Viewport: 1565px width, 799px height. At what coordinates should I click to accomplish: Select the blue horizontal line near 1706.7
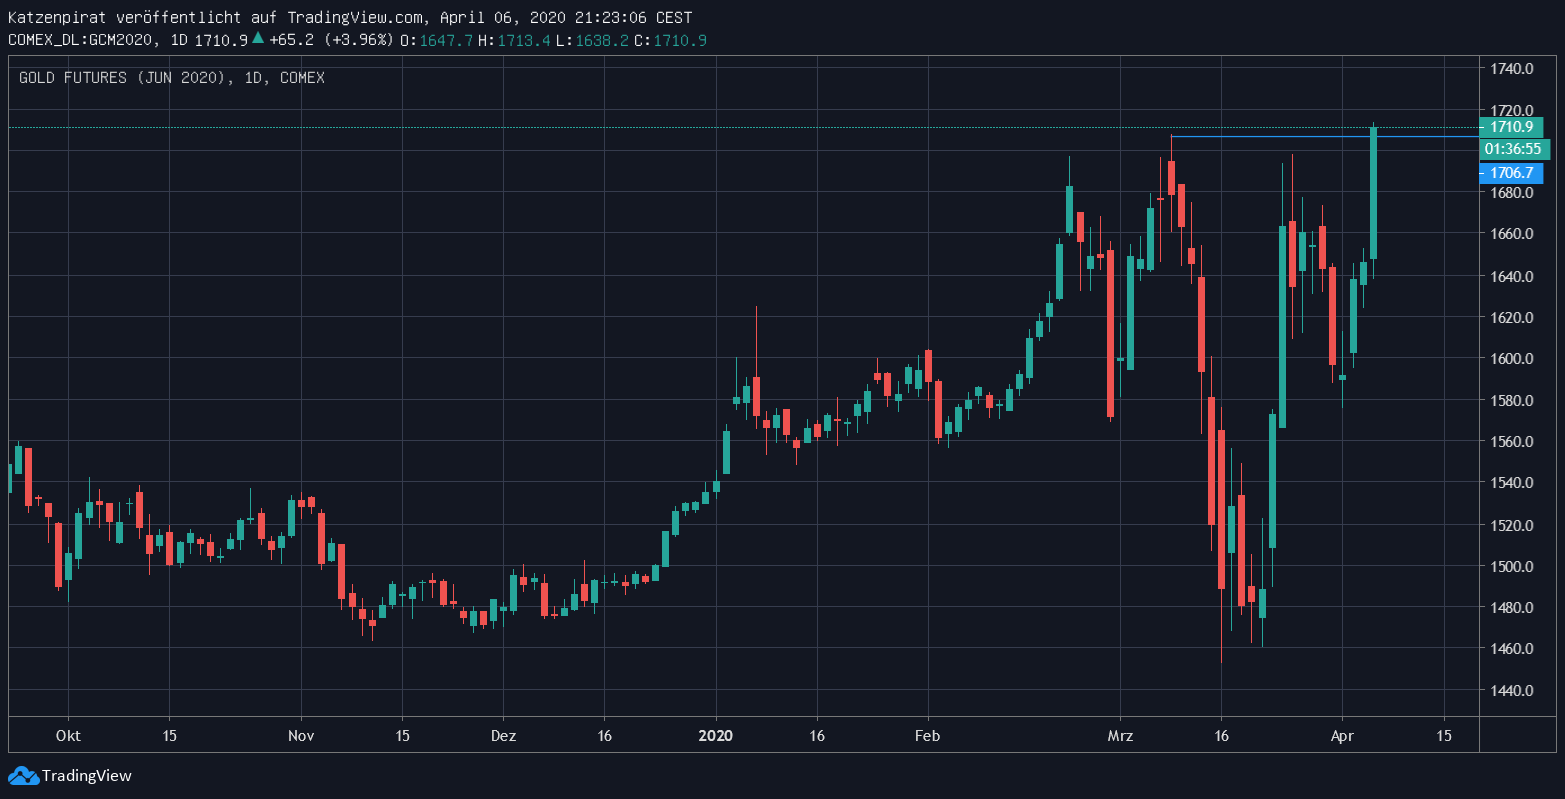[x=1324, y=136]
